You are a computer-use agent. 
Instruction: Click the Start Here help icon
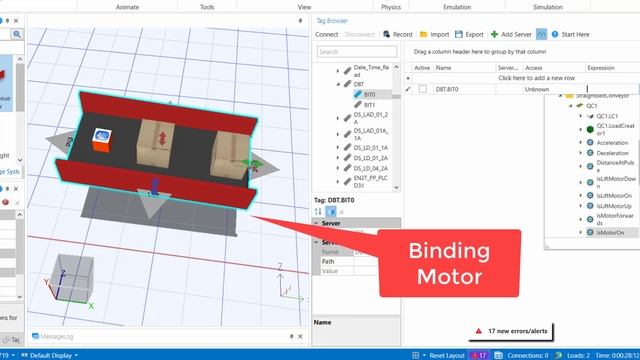(555, 34)
